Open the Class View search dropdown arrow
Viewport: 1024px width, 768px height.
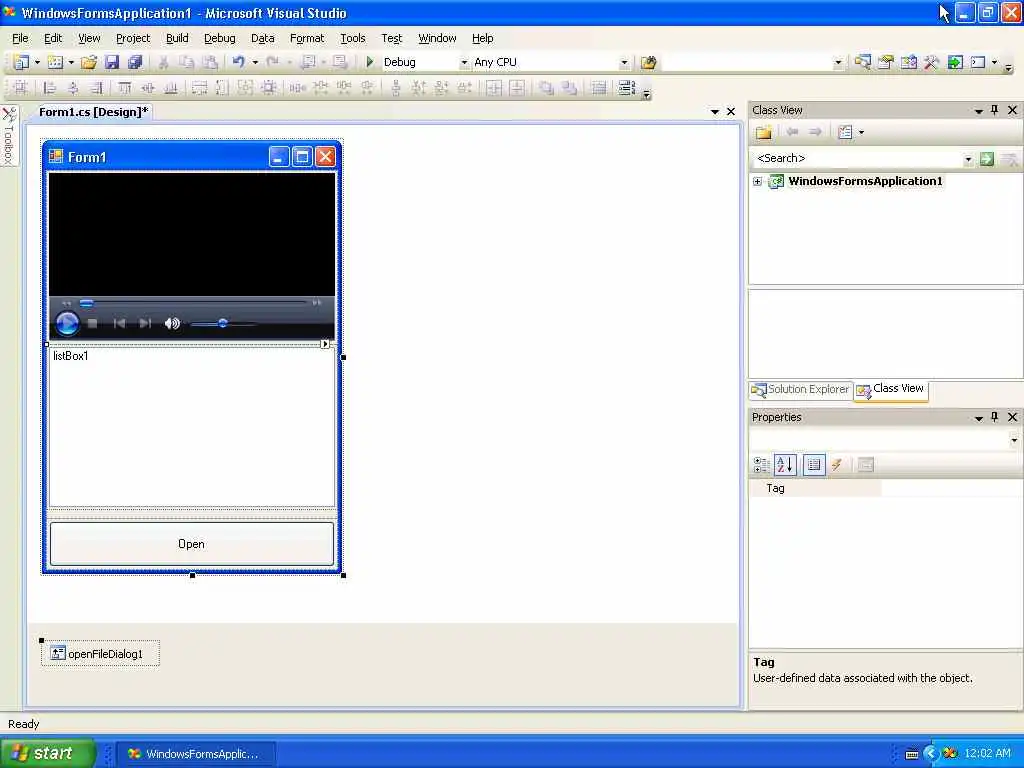(x=968, y=159)
